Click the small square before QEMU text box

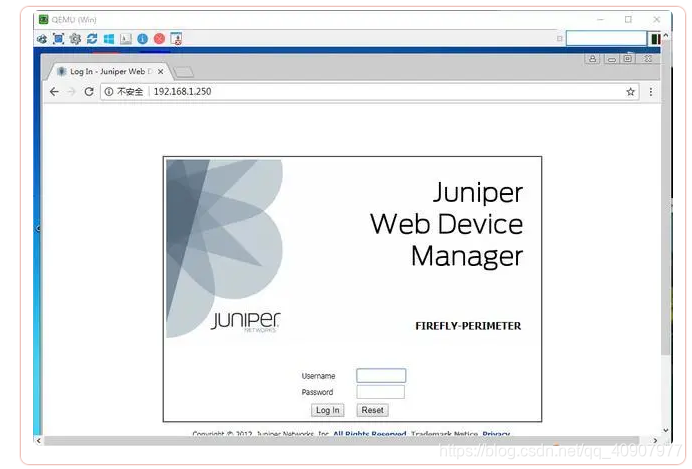[560, 39]
